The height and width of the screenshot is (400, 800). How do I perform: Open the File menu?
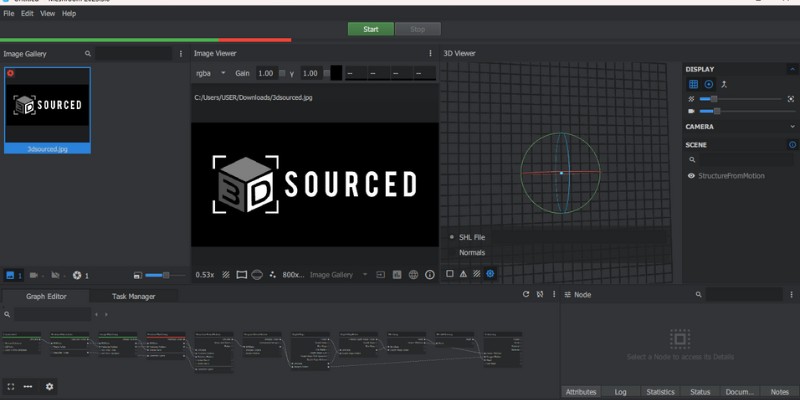click(9, 14)
